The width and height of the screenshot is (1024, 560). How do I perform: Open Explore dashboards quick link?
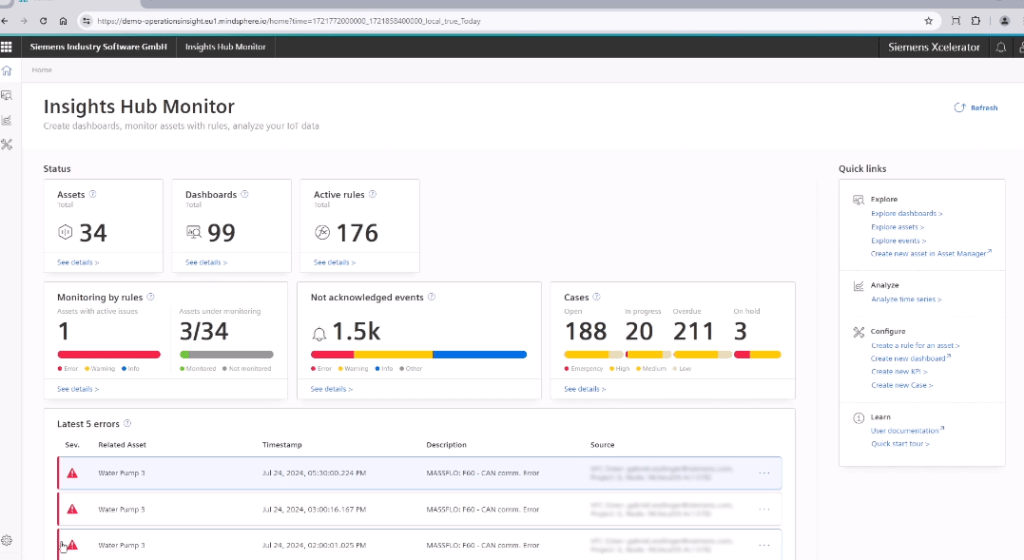906,213
